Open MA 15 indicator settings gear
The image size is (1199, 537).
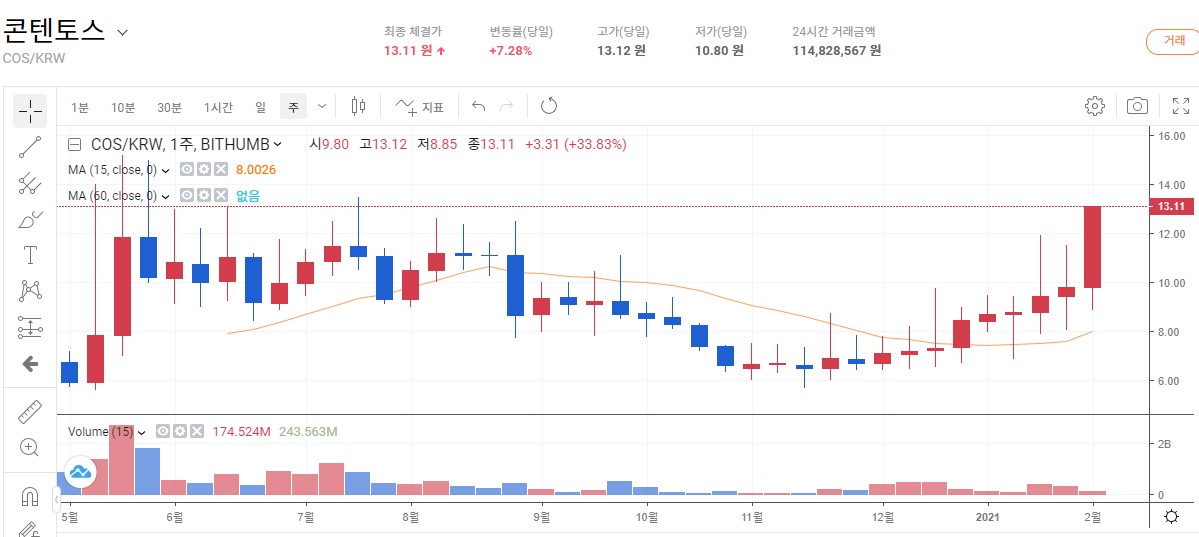[203, 169]
